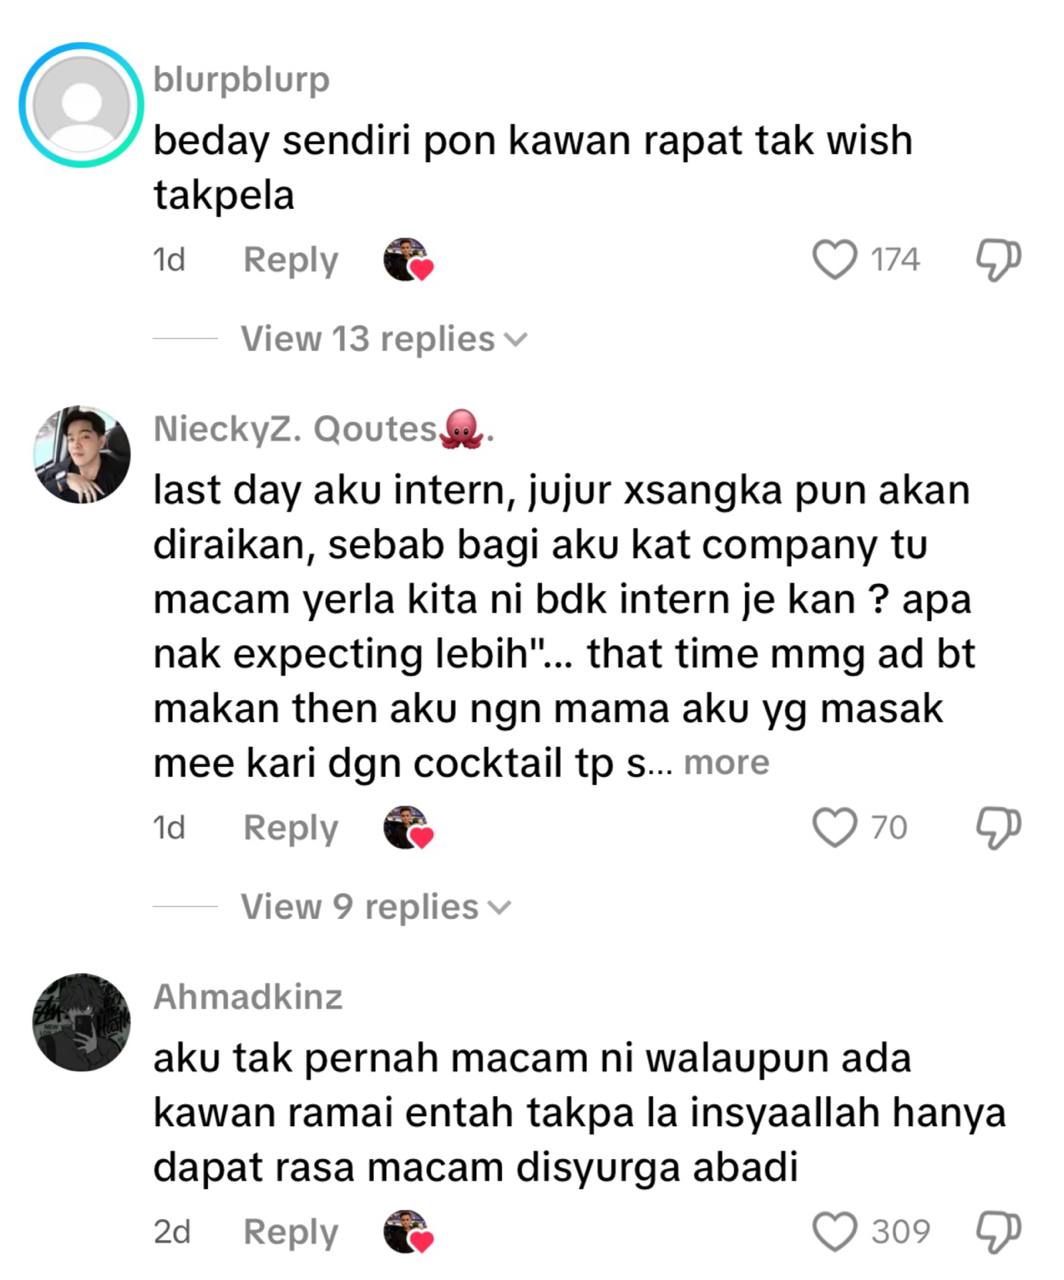Reply to Ahmadkinz's comment
The image size is (1064, 1280).
click(291, 1232)
